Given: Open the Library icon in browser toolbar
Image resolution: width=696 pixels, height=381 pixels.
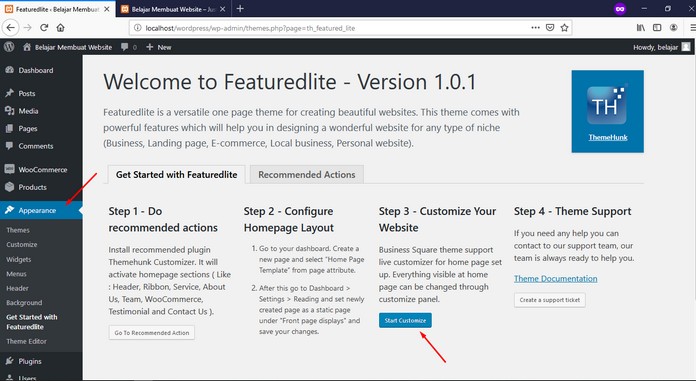Looking at the screenshot, I should [x=641, y=28].
